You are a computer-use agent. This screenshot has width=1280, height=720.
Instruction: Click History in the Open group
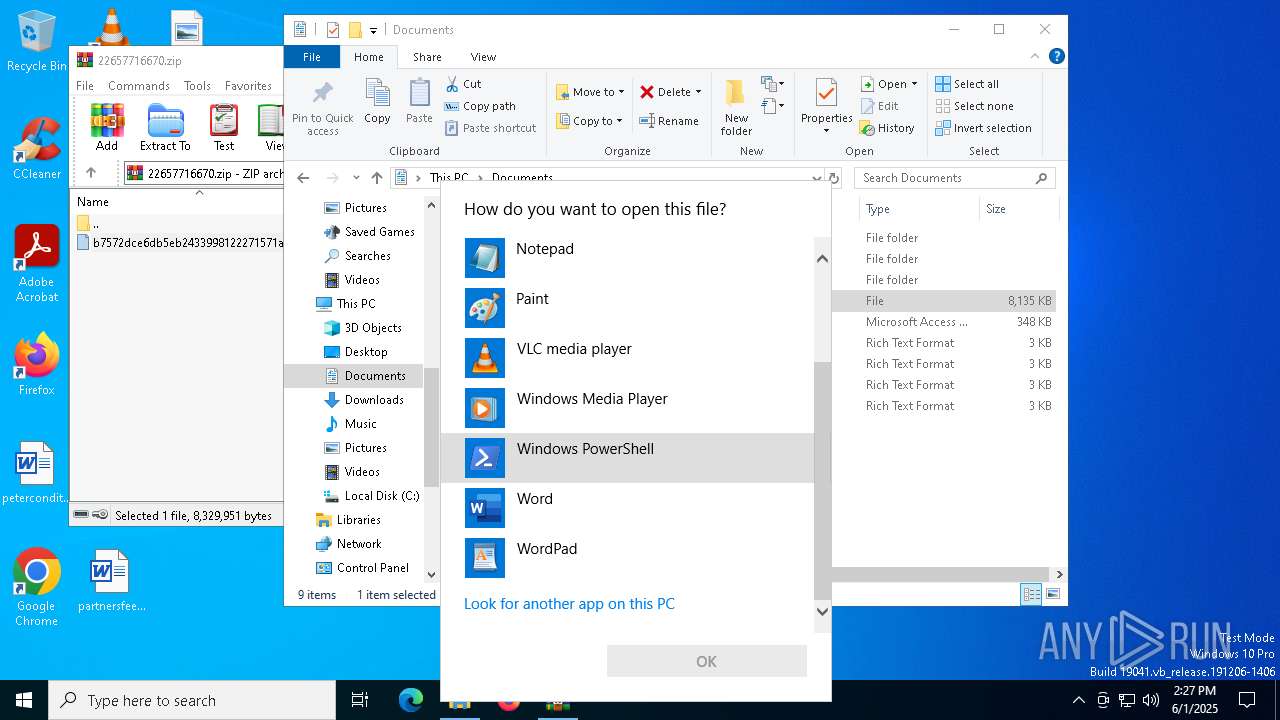[x=887, y=128]
